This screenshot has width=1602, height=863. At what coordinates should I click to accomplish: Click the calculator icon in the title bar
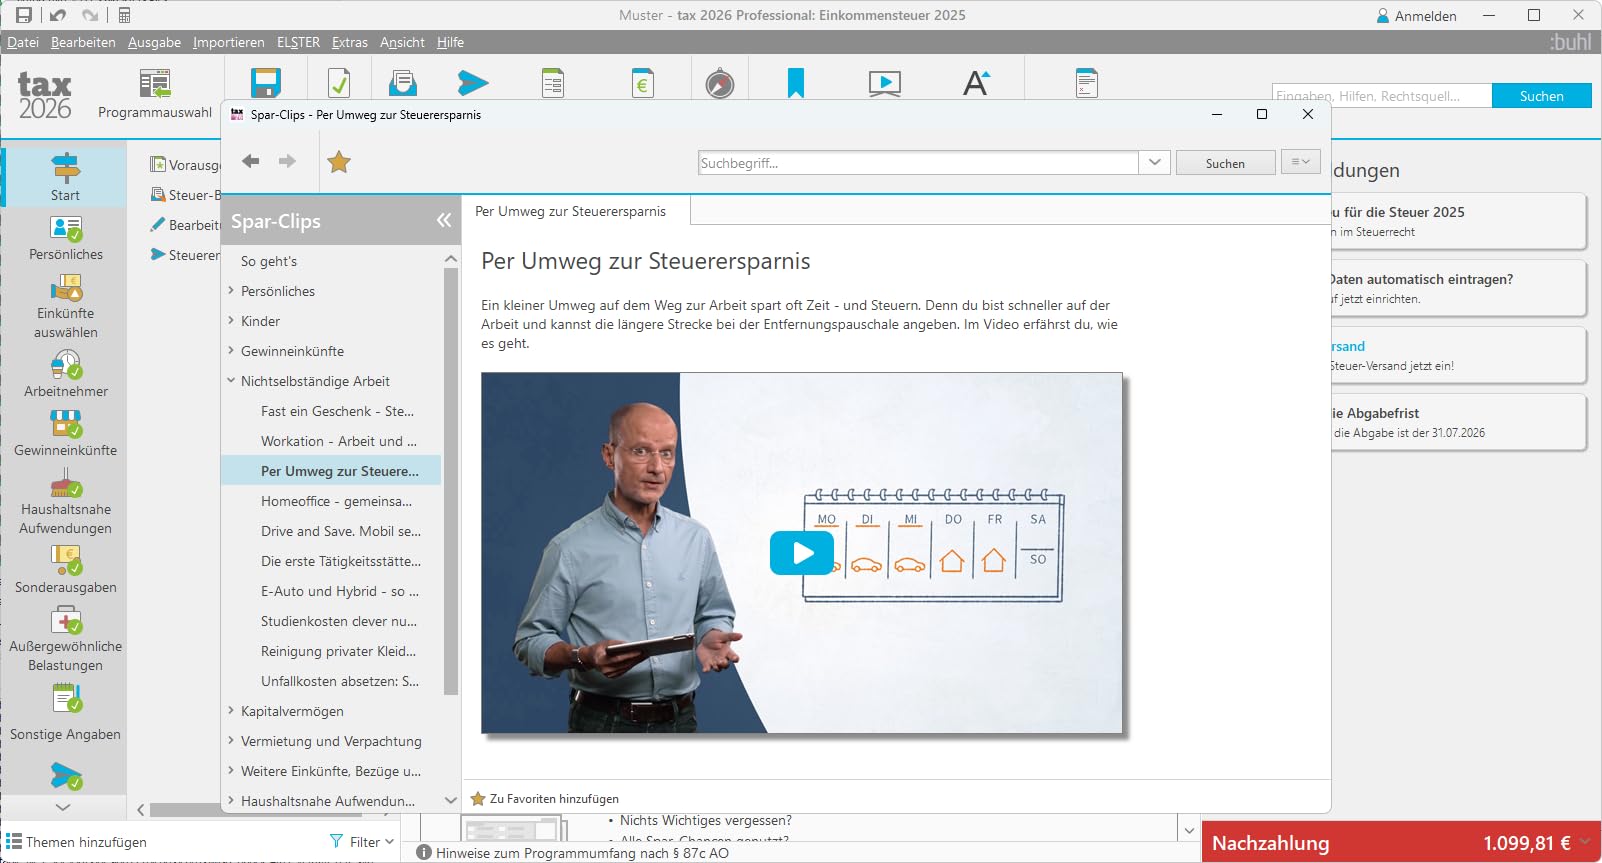click(125, 15)
